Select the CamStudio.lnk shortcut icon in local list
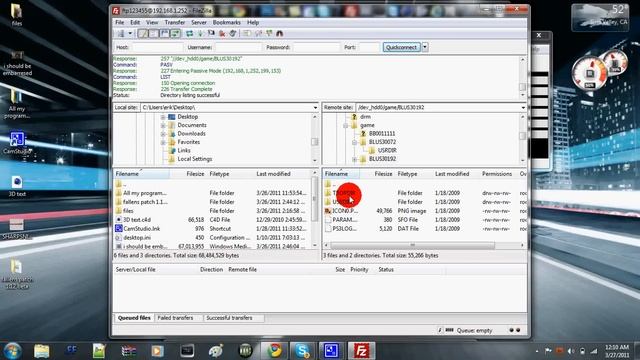This screenshot has height=360, width=640. pyautogui.click(x=119, y=229)
